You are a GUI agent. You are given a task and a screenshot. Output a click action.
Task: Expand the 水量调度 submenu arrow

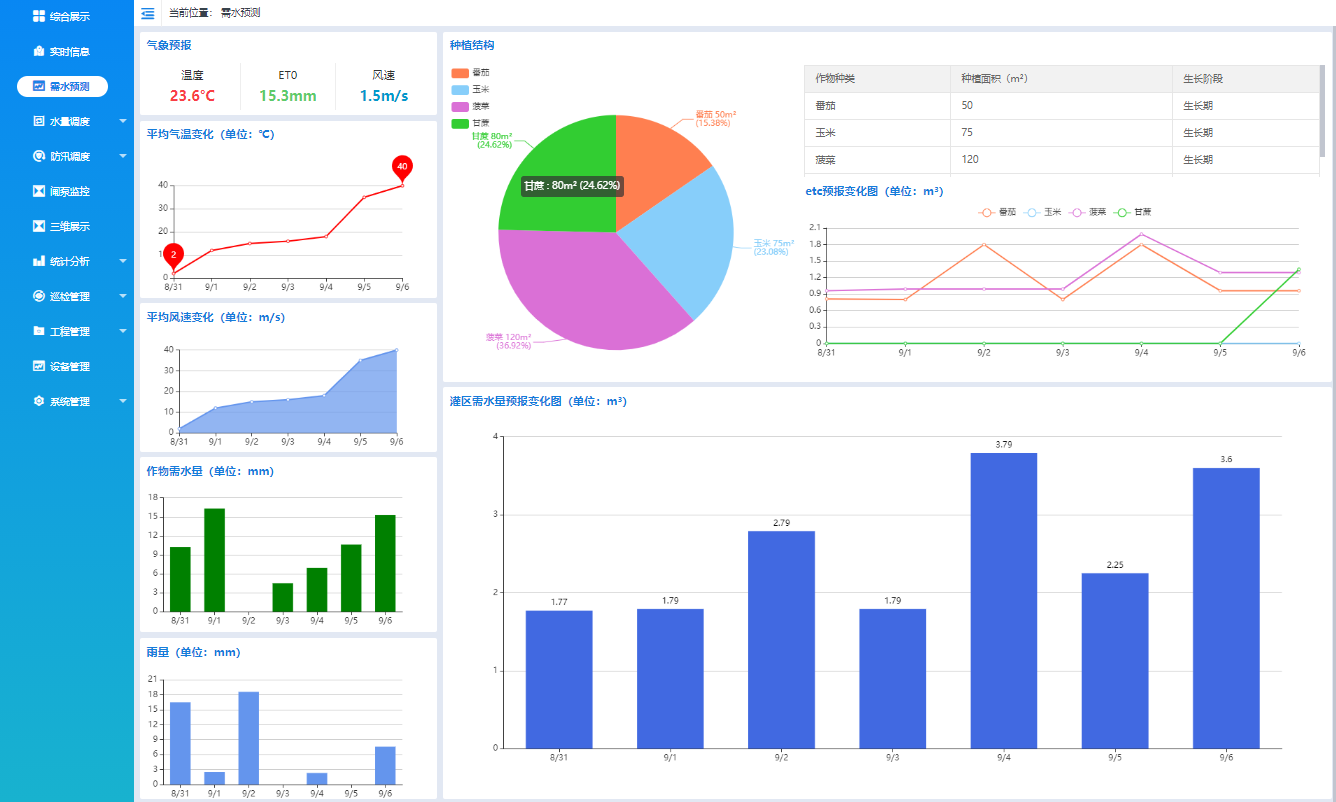pyautogui.click(x=123, y=121)
